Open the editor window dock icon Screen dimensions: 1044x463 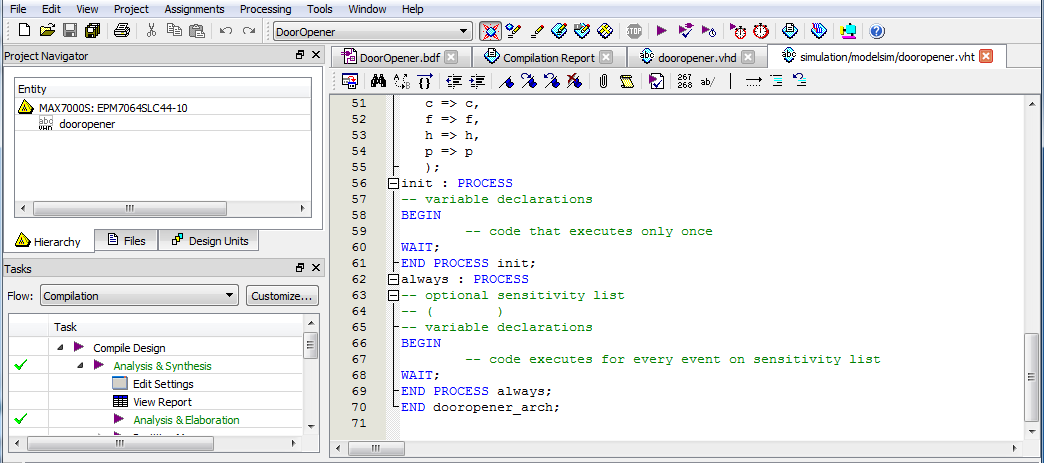pos(350,81)
